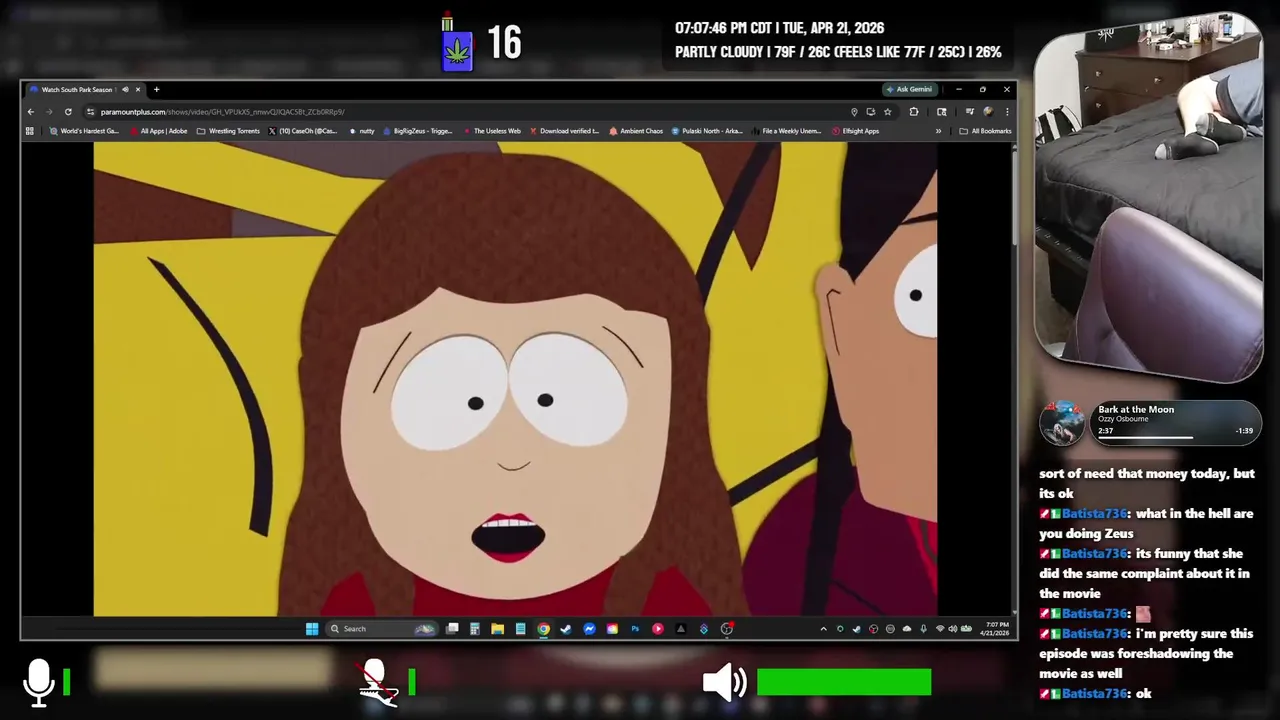Click the taskbar Search box
This screenshot has width=1280, height=720.
[382, 629]
